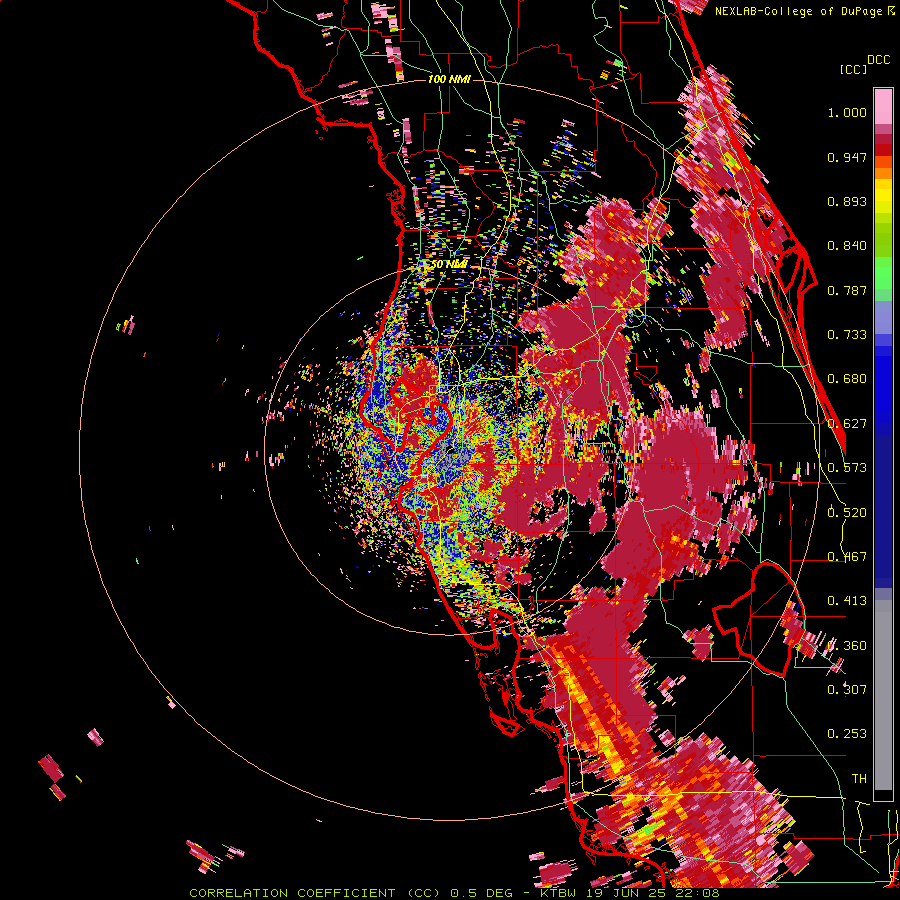Pick the gray color bar segment
The height and width of the screenshot is (900, 900).
pyautogui.click(x=883, y=695)
